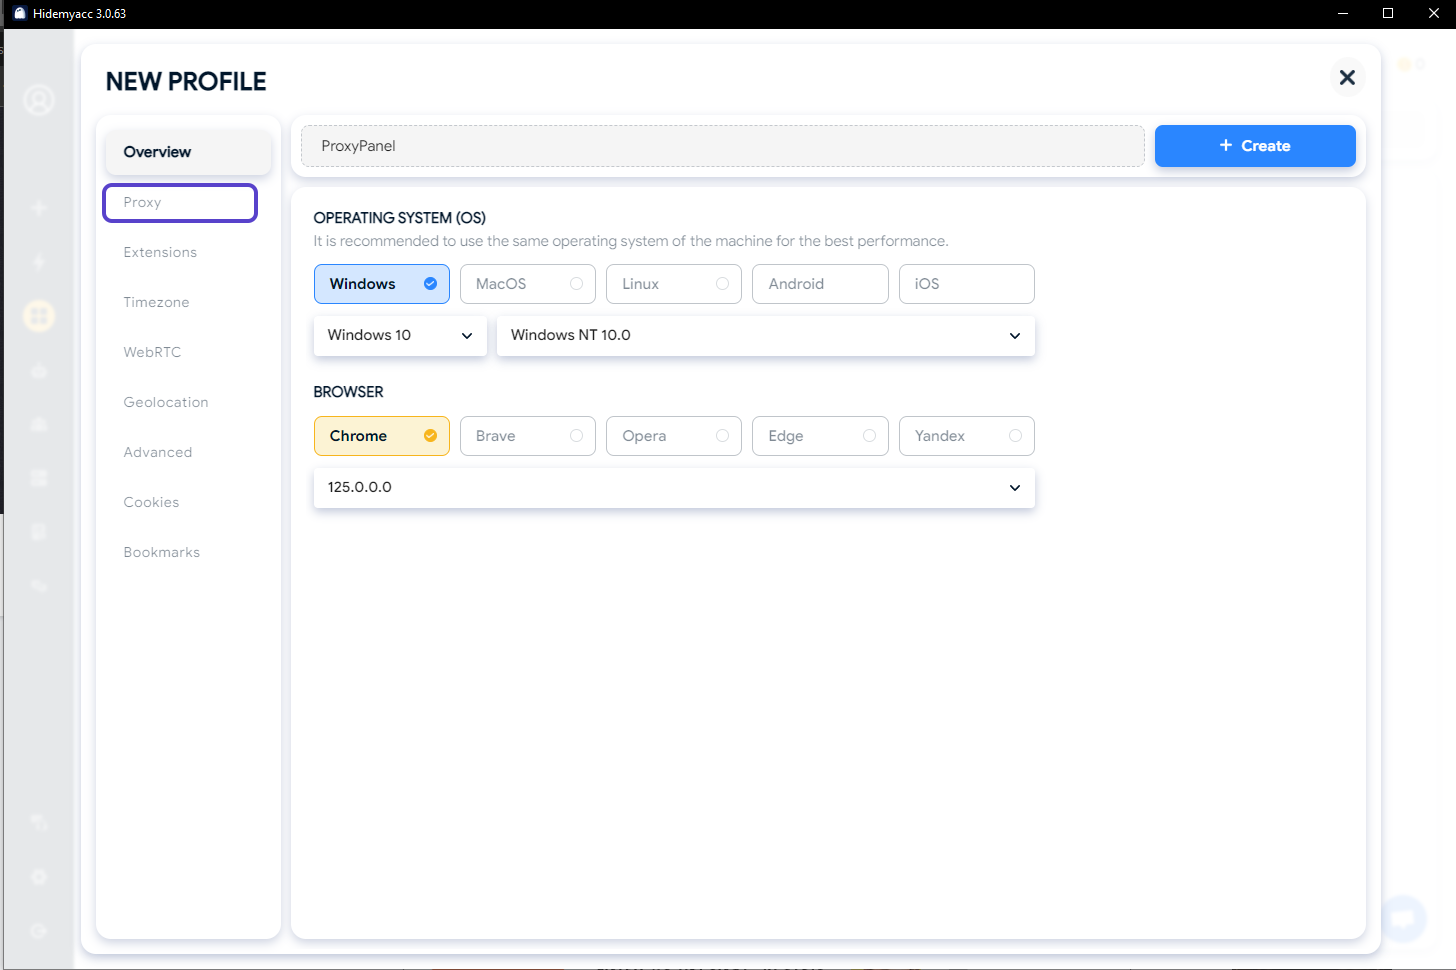1456x970 pixels.
Task: Choose MacOS as the operating system
Action: click(x=527, y=284)
